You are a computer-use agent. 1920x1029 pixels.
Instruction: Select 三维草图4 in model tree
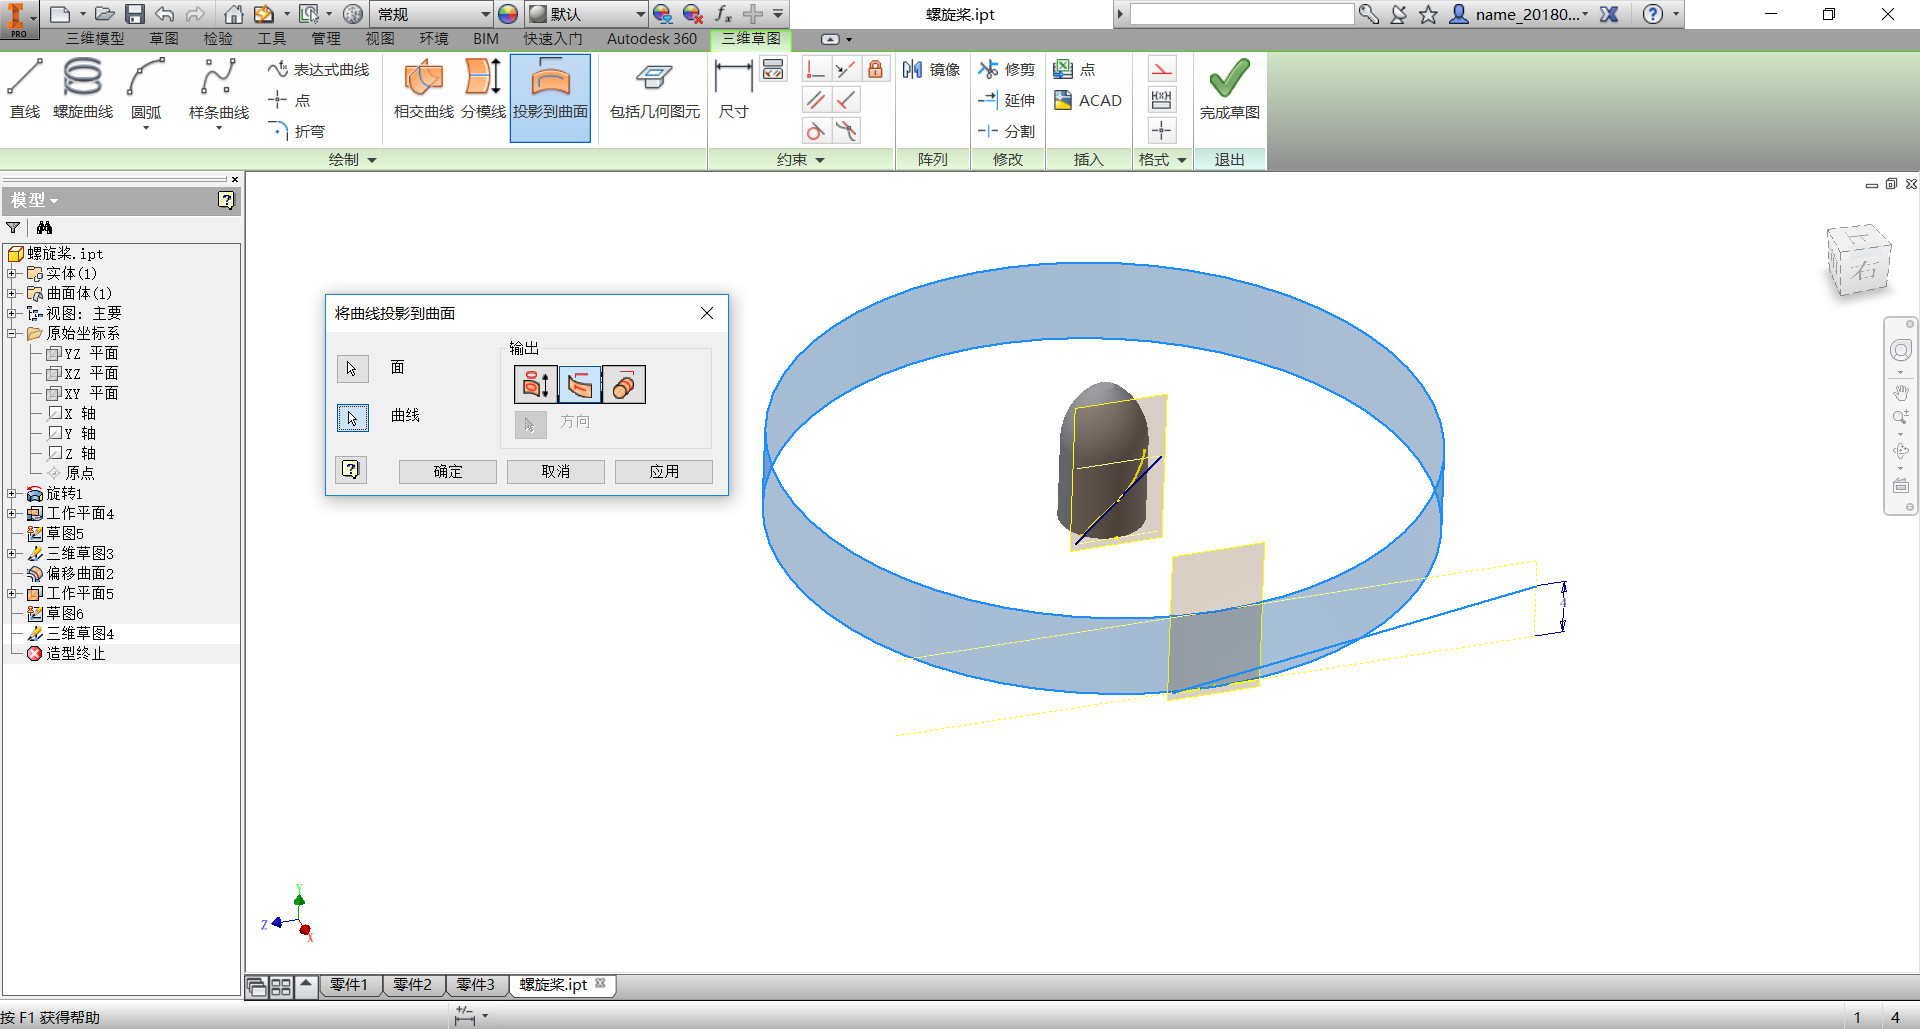point(80,633)
